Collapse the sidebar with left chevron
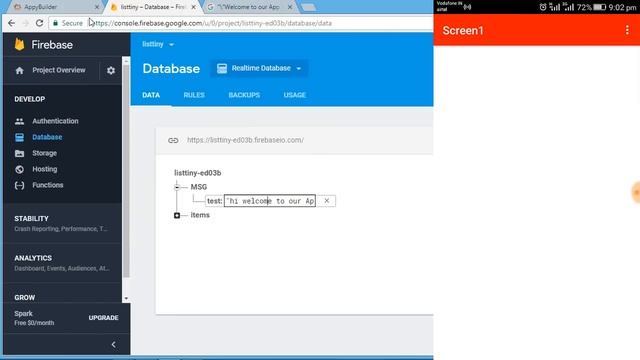 pyautogui.click(x=113, y=345)
